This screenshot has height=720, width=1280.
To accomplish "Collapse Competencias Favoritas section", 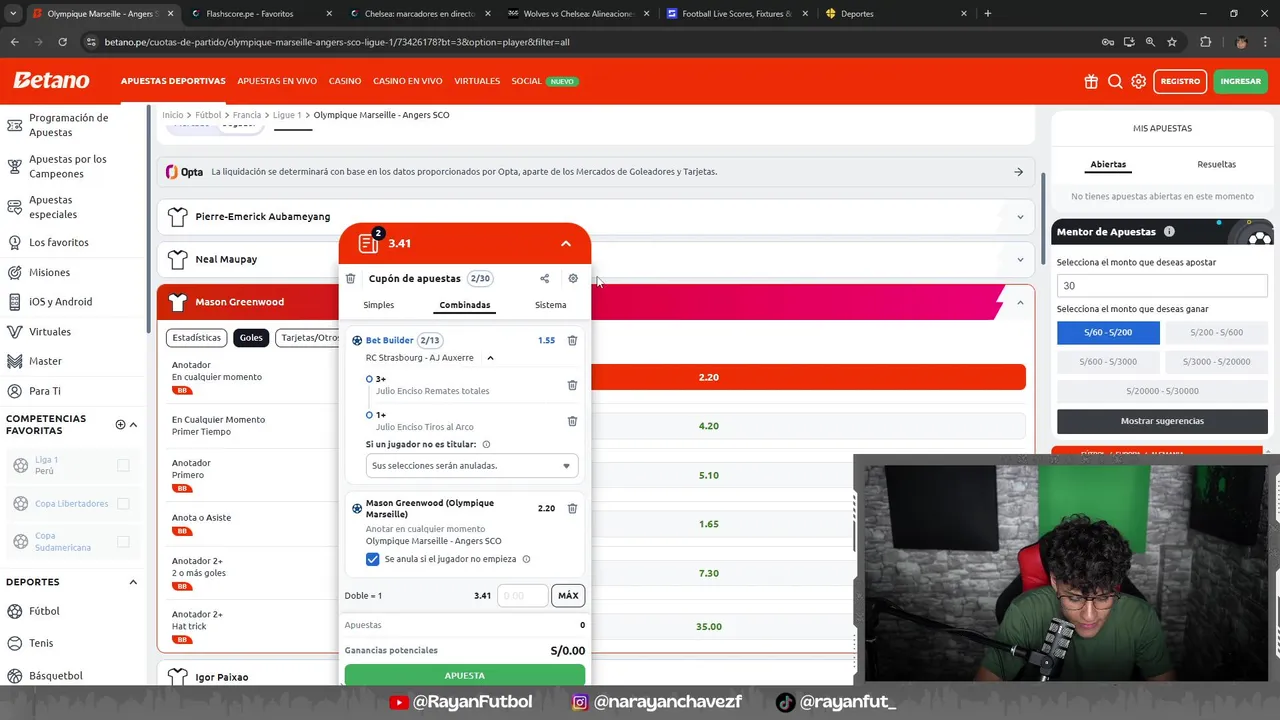I will click(133, 425).
